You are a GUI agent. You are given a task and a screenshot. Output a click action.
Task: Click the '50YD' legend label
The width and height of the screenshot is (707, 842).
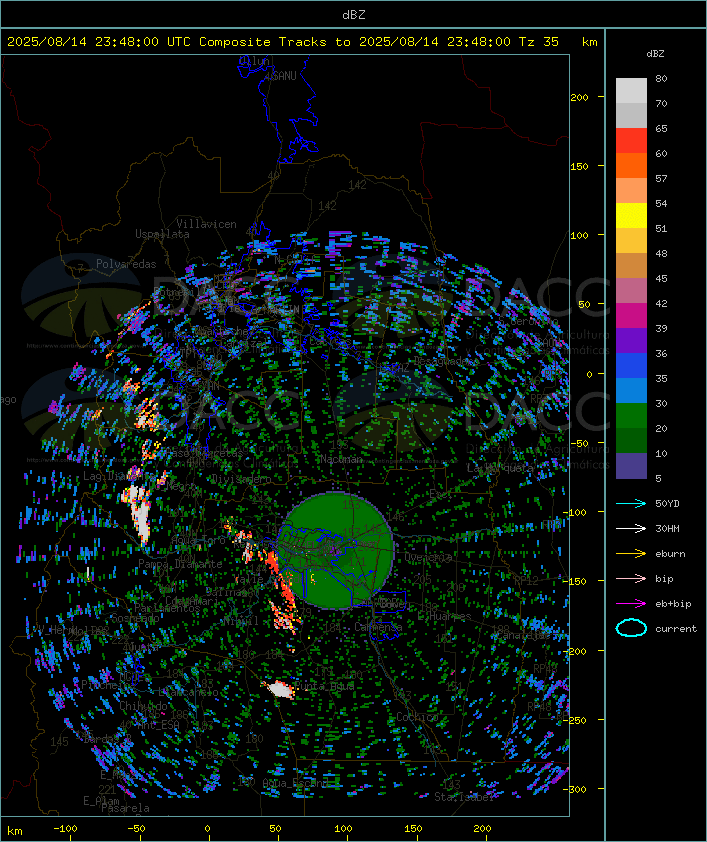click(667, 504)
